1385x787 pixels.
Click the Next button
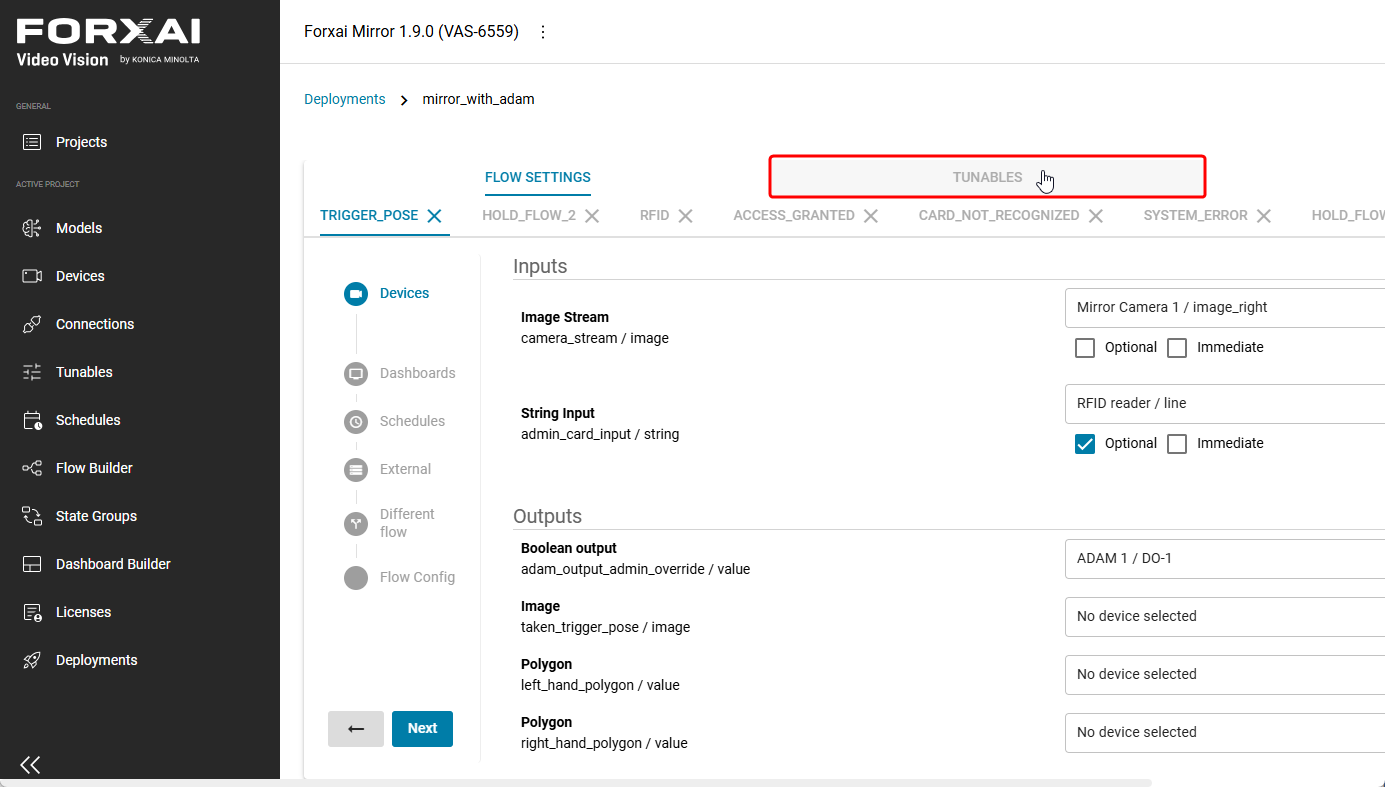pyautogui.click(x=422, y=729)
